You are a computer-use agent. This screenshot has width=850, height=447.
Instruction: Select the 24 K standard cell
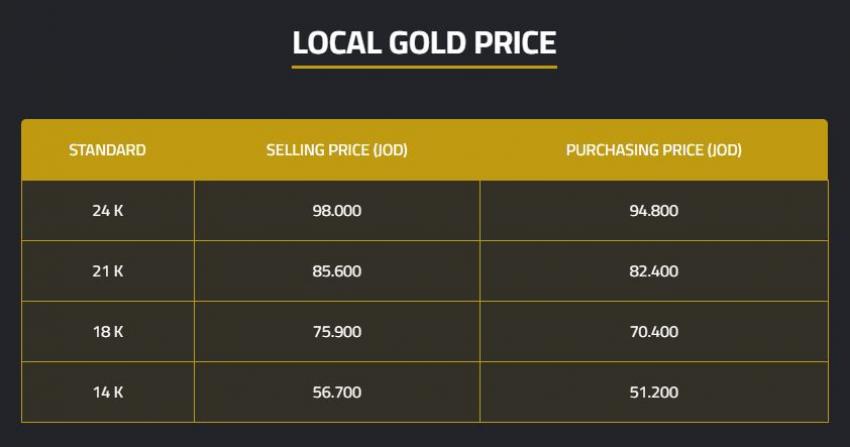coord(107,211)
